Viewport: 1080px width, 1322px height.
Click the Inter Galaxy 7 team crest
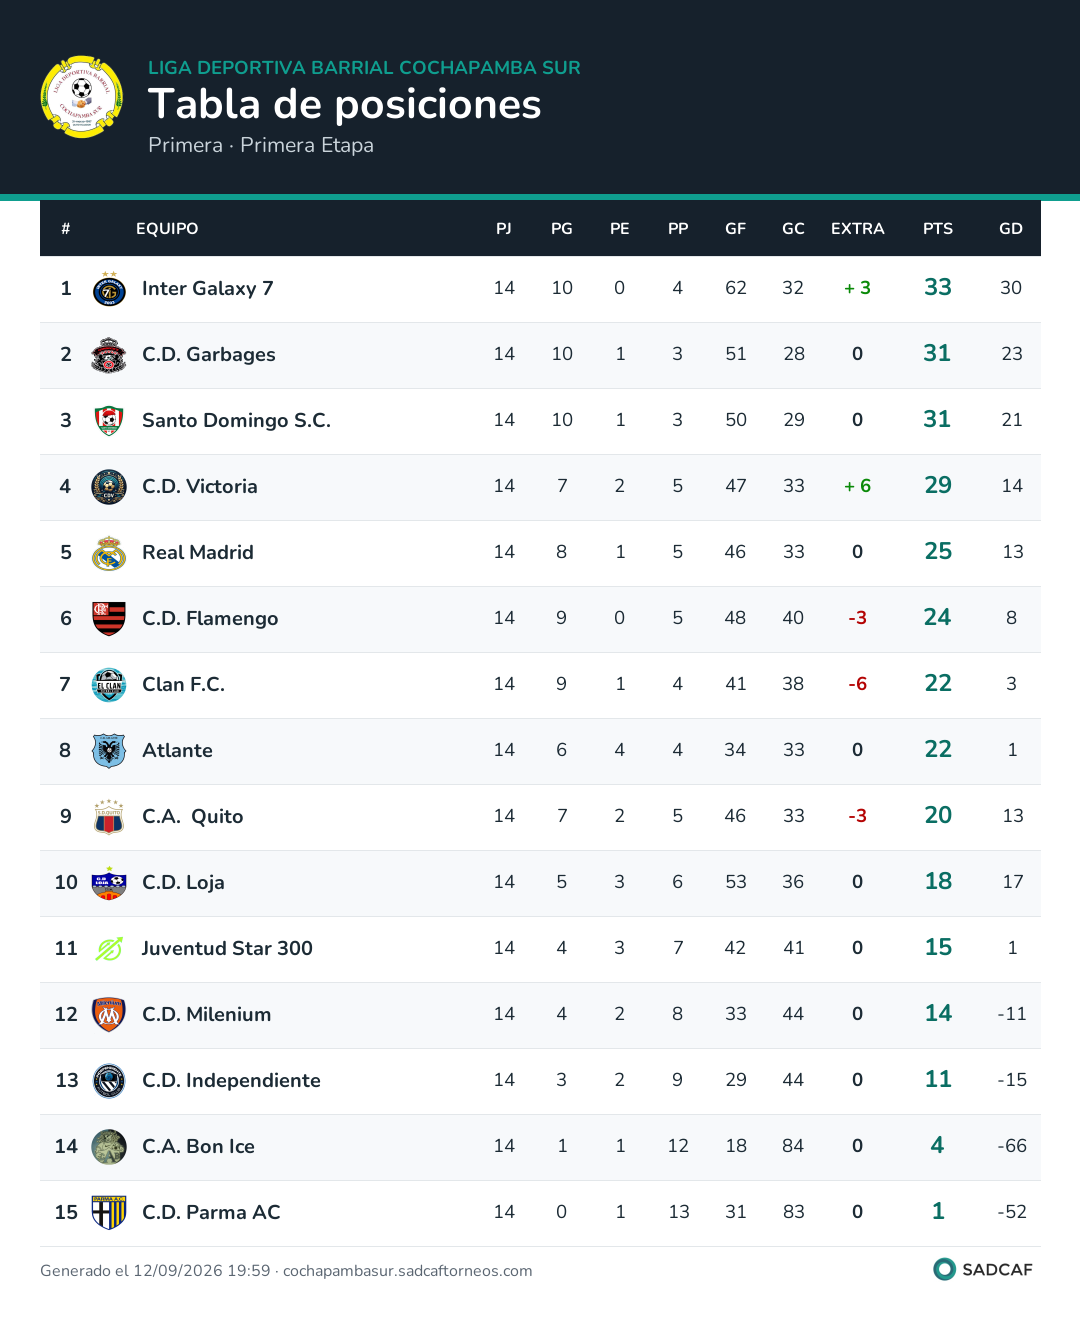click(109, 289)
